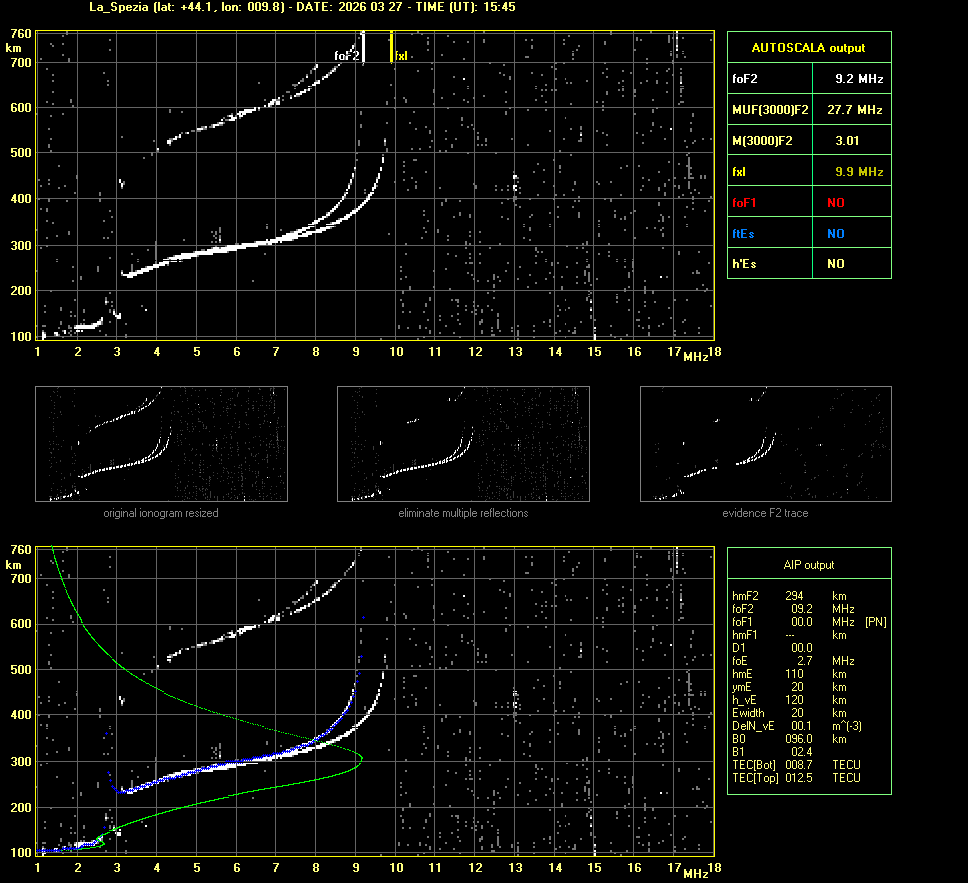Click the blue ftEs NO entry
The height and width of the screenshot is (883, 968).
click(835, 233)
